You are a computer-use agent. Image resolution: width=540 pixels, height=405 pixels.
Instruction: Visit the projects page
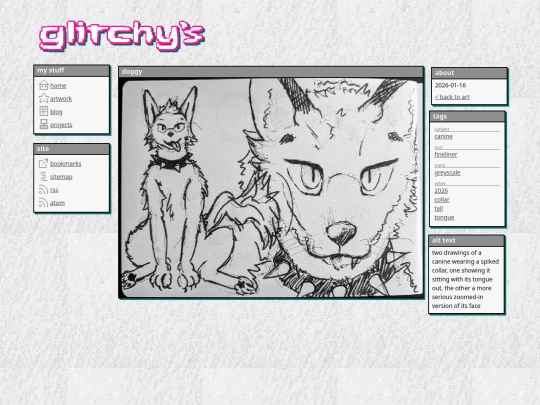click(61, 125)
